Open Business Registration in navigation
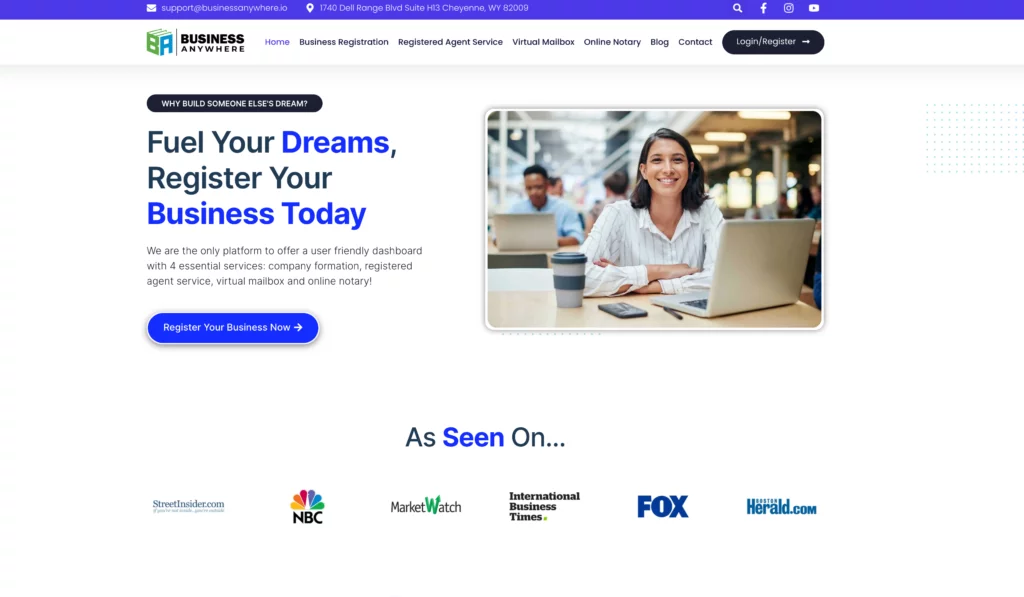Viewport: 1024px width, 597px height. point(344,42)
